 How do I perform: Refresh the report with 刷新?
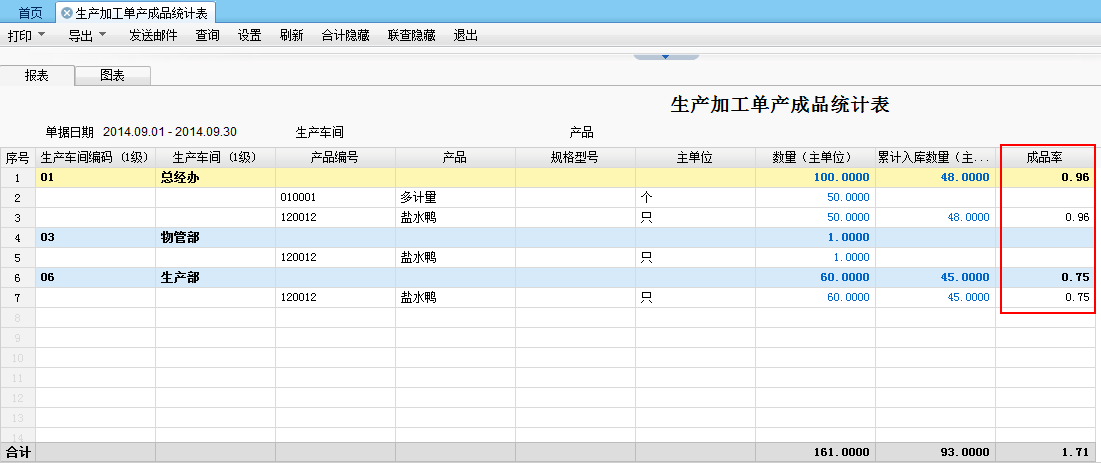(x=291, y=36)
